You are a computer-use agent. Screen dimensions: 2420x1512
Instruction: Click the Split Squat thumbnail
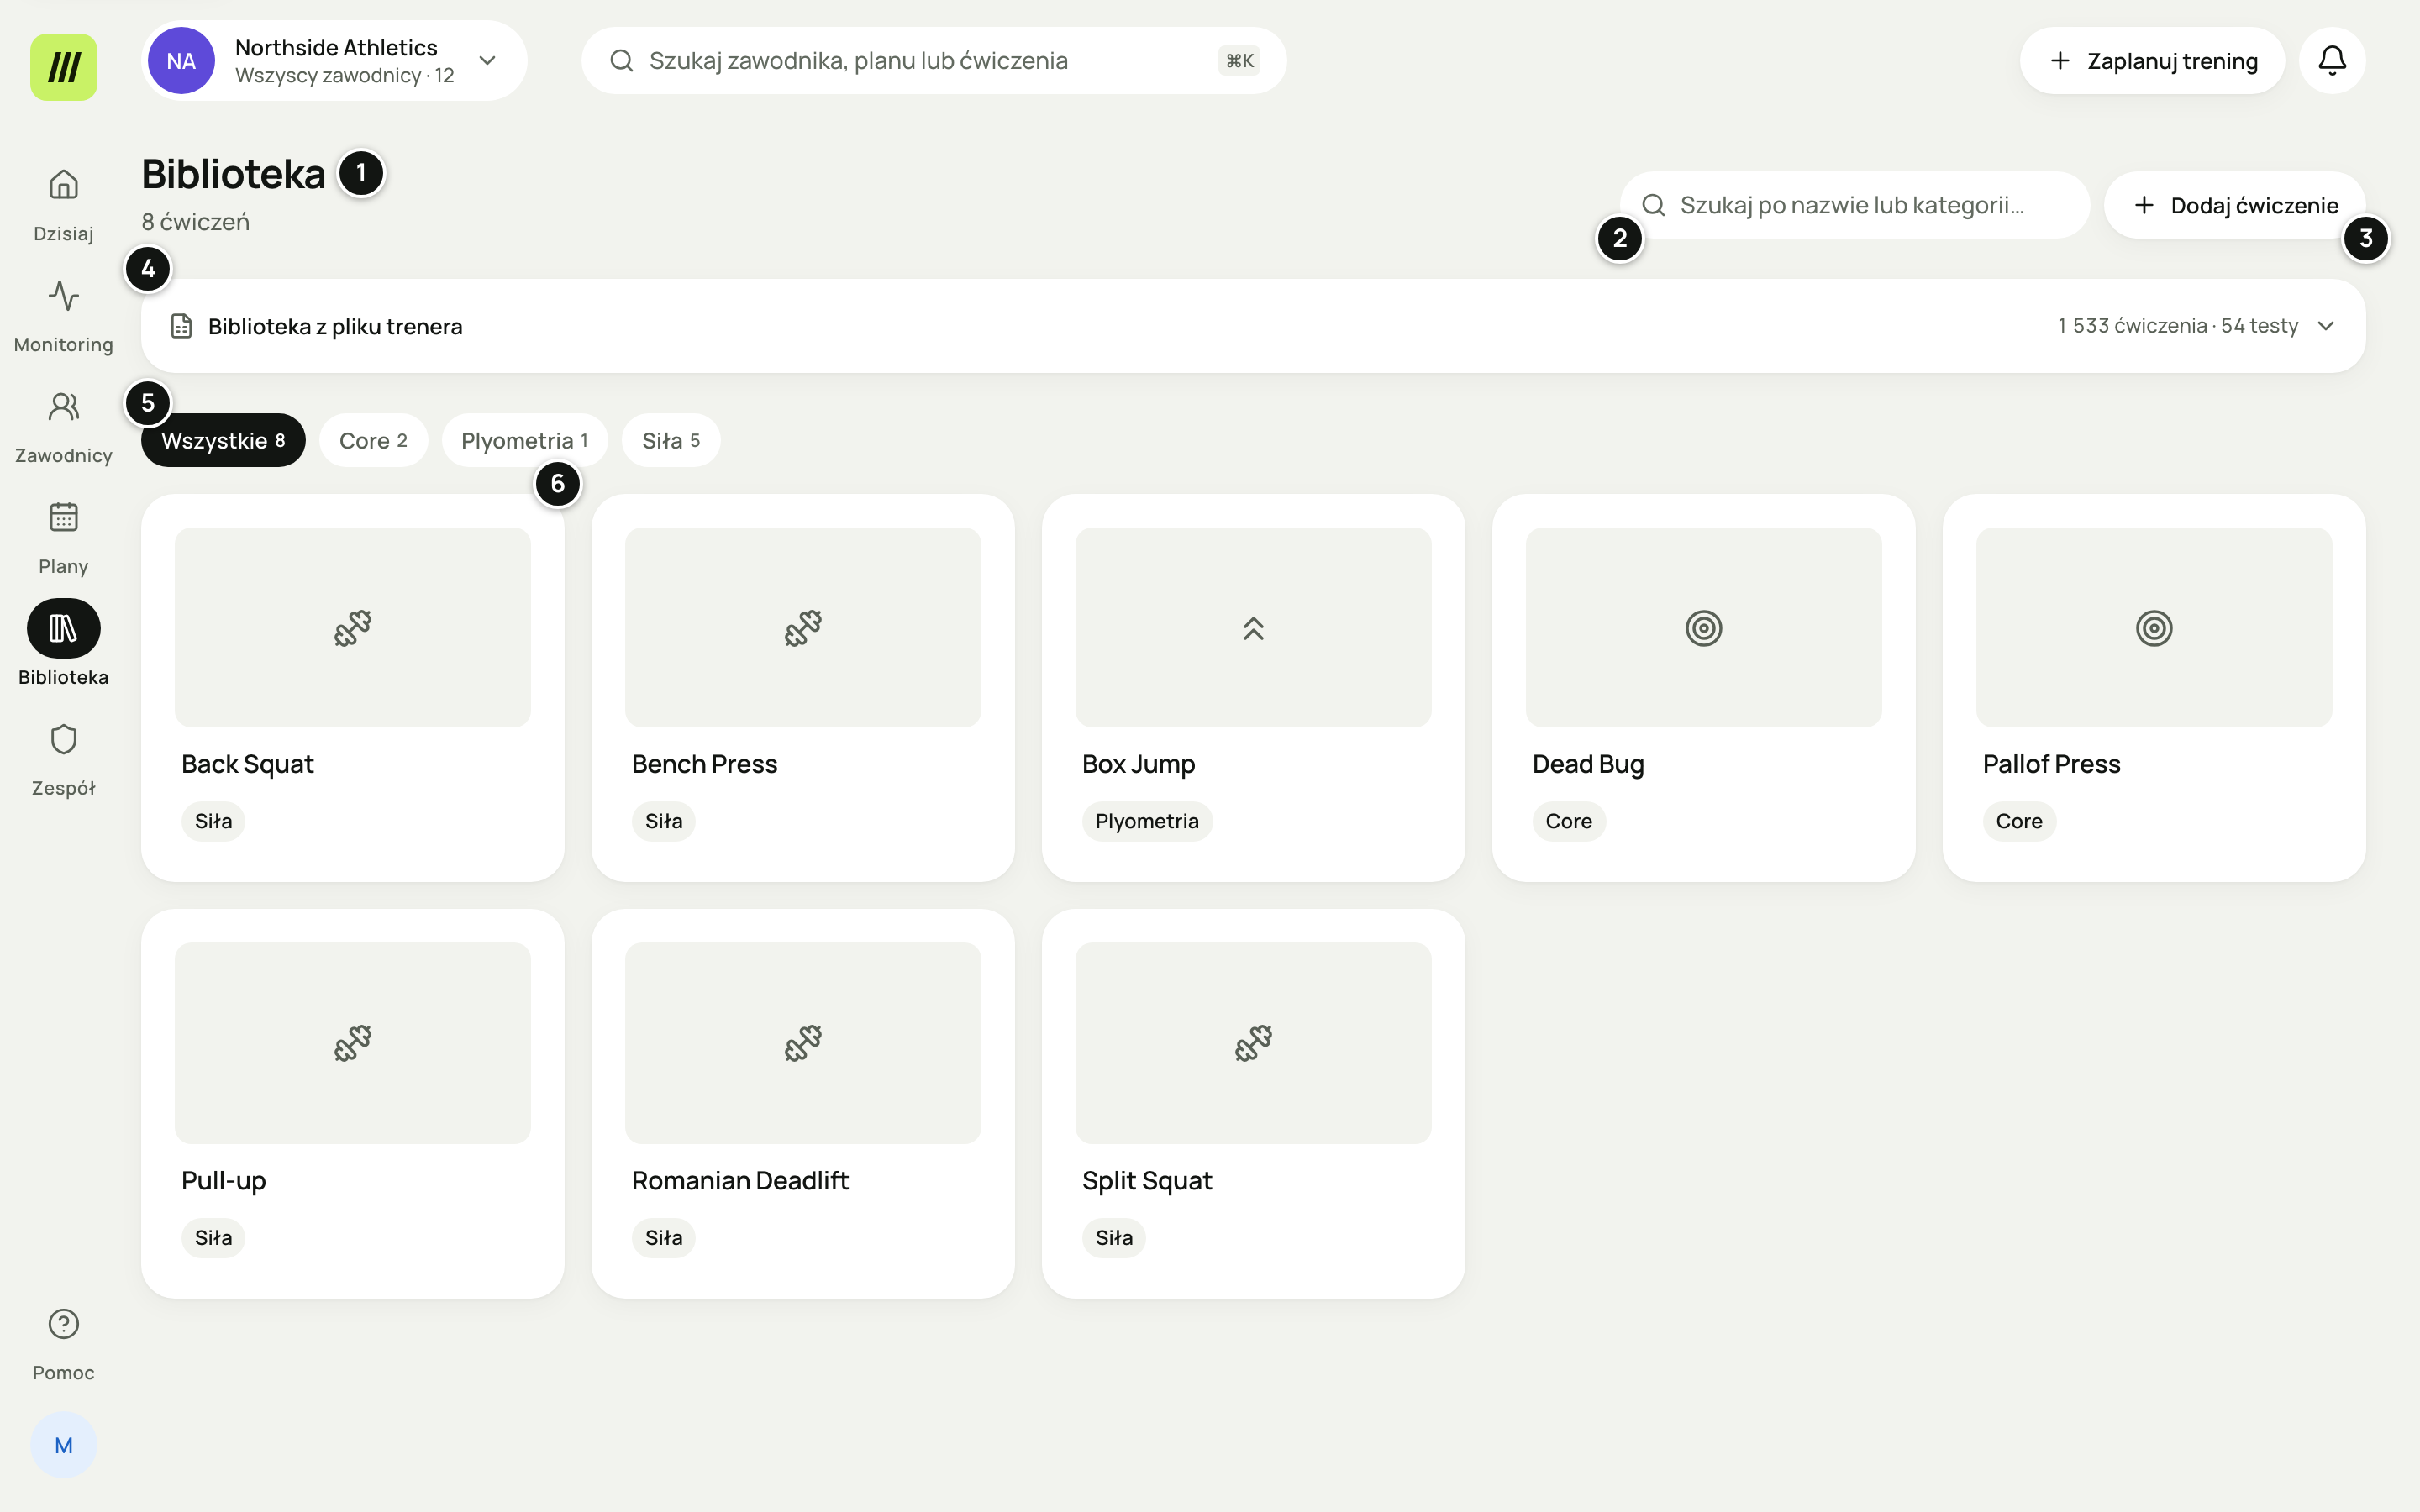[x=1253, y=1043]
